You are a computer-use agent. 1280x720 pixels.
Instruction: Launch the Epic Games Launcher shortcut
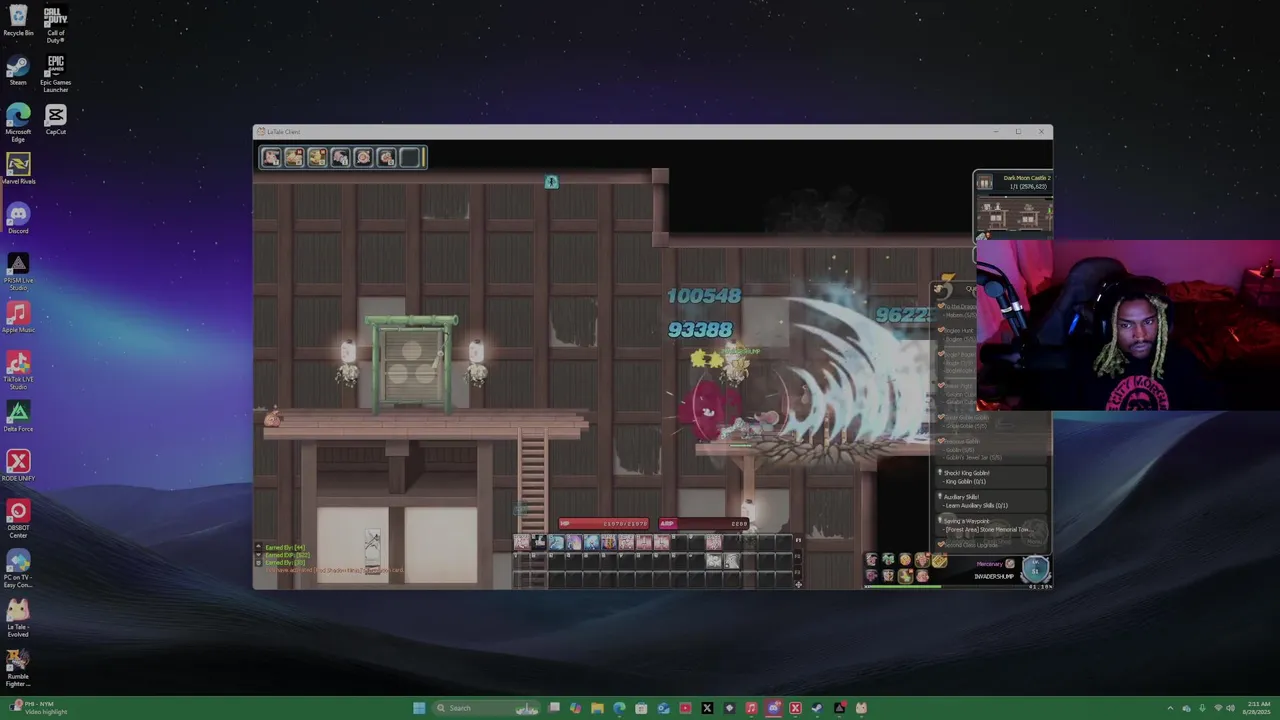(x=56, y=73)
